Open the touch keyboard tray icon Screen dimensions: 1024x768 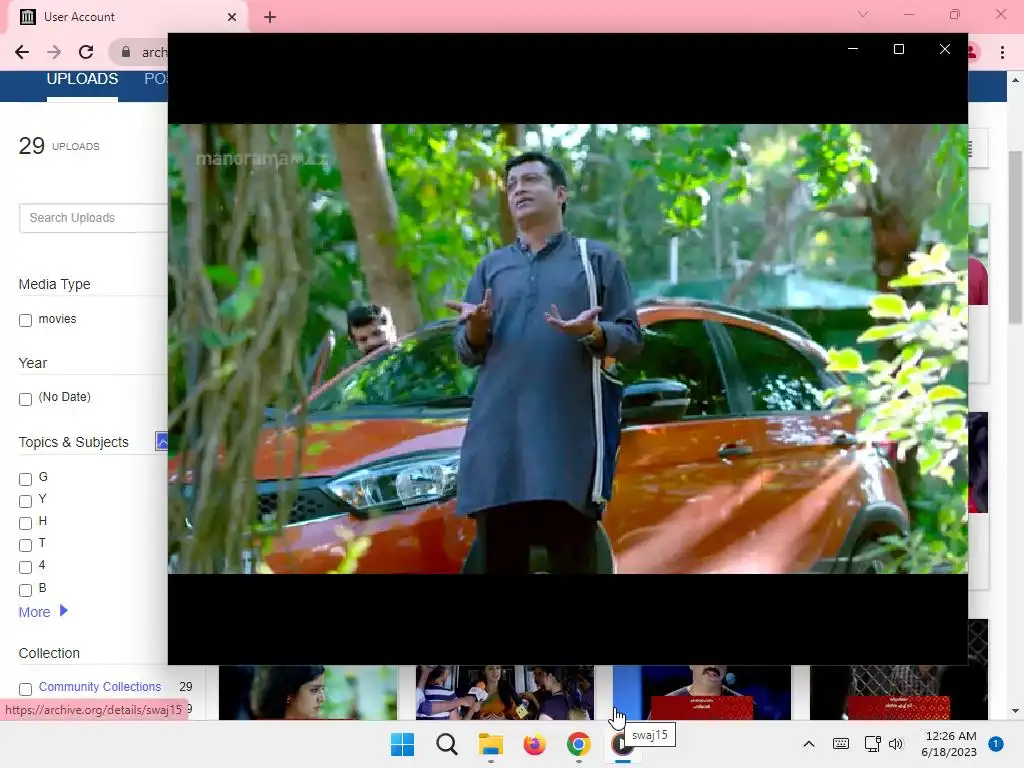coord(840,744)
